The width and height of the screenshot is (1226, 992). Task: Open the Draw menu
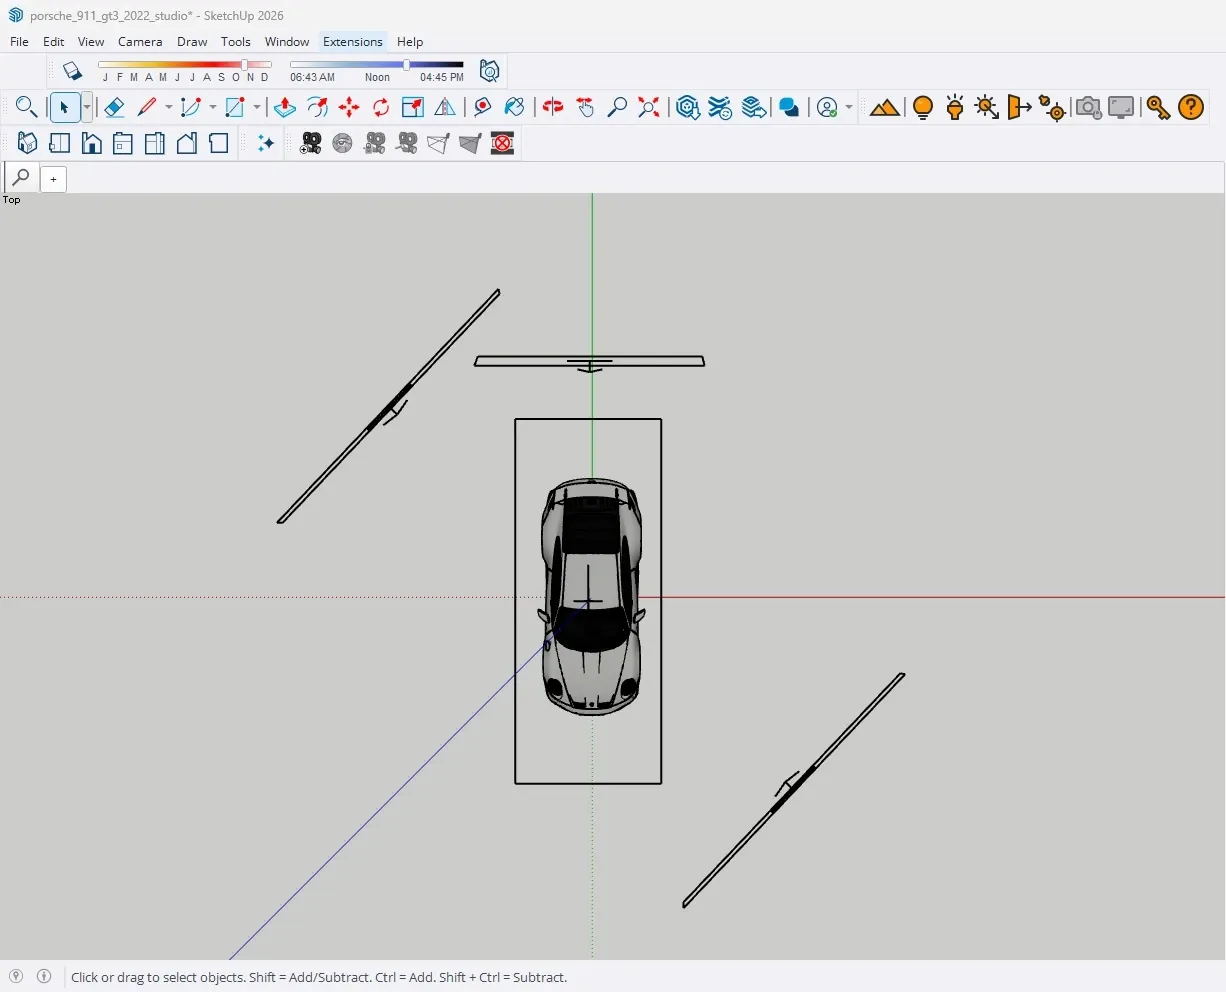(192, 42)
